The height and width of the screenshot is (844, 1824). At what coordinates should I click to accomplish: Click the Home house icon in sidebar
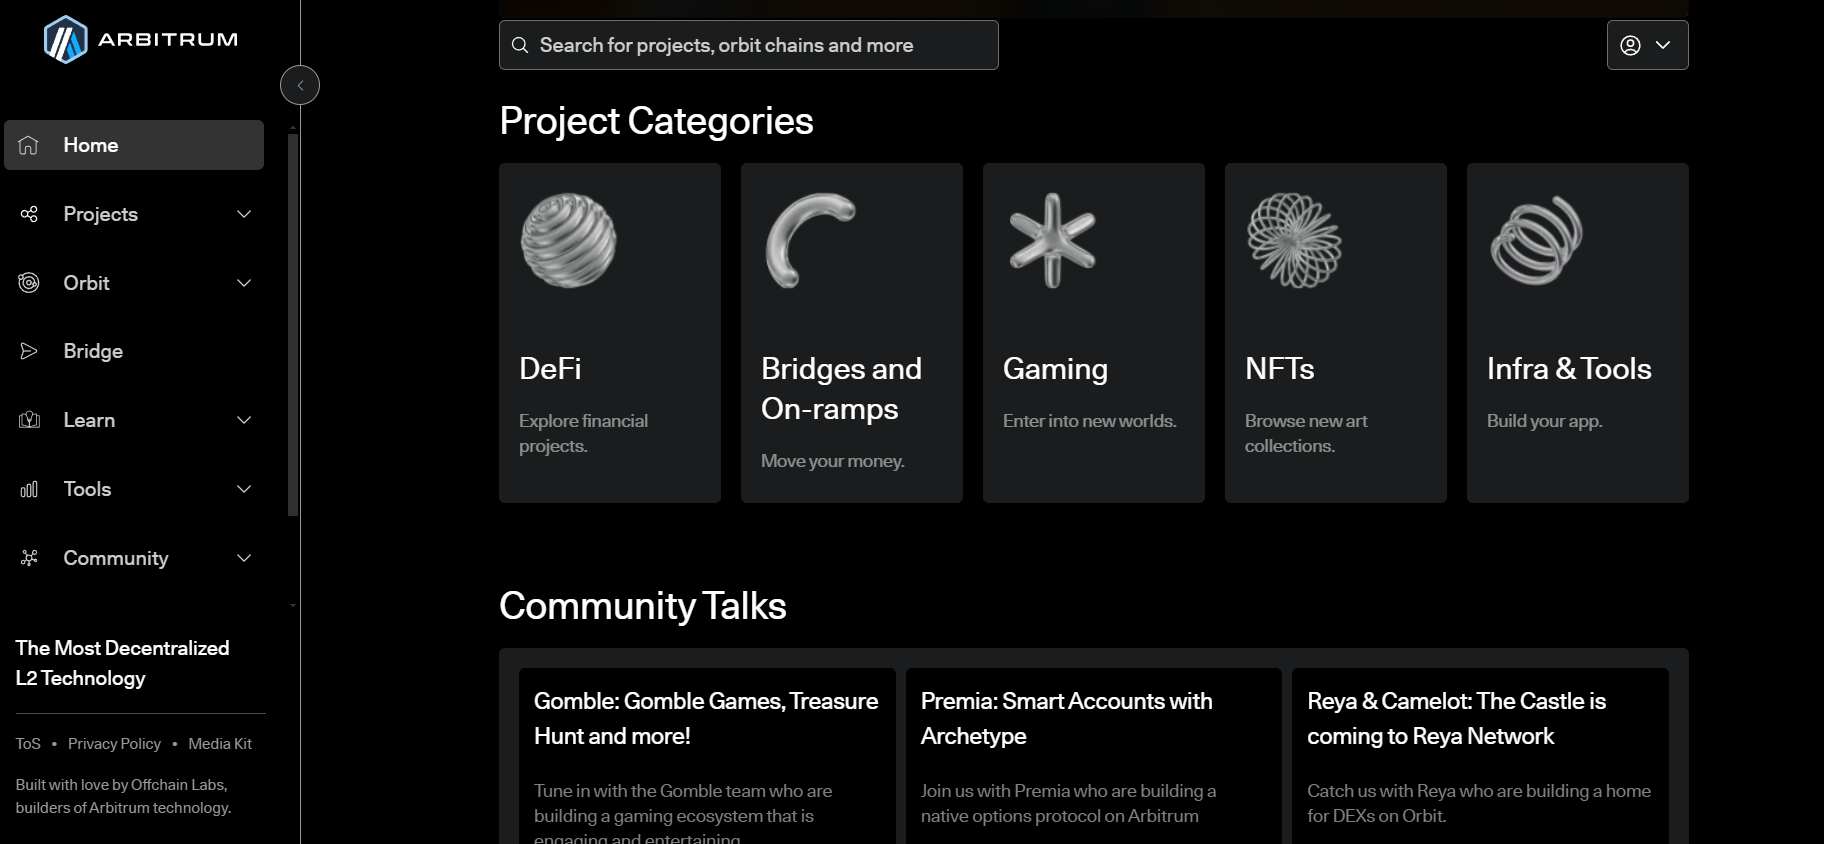tap(29, 145)
